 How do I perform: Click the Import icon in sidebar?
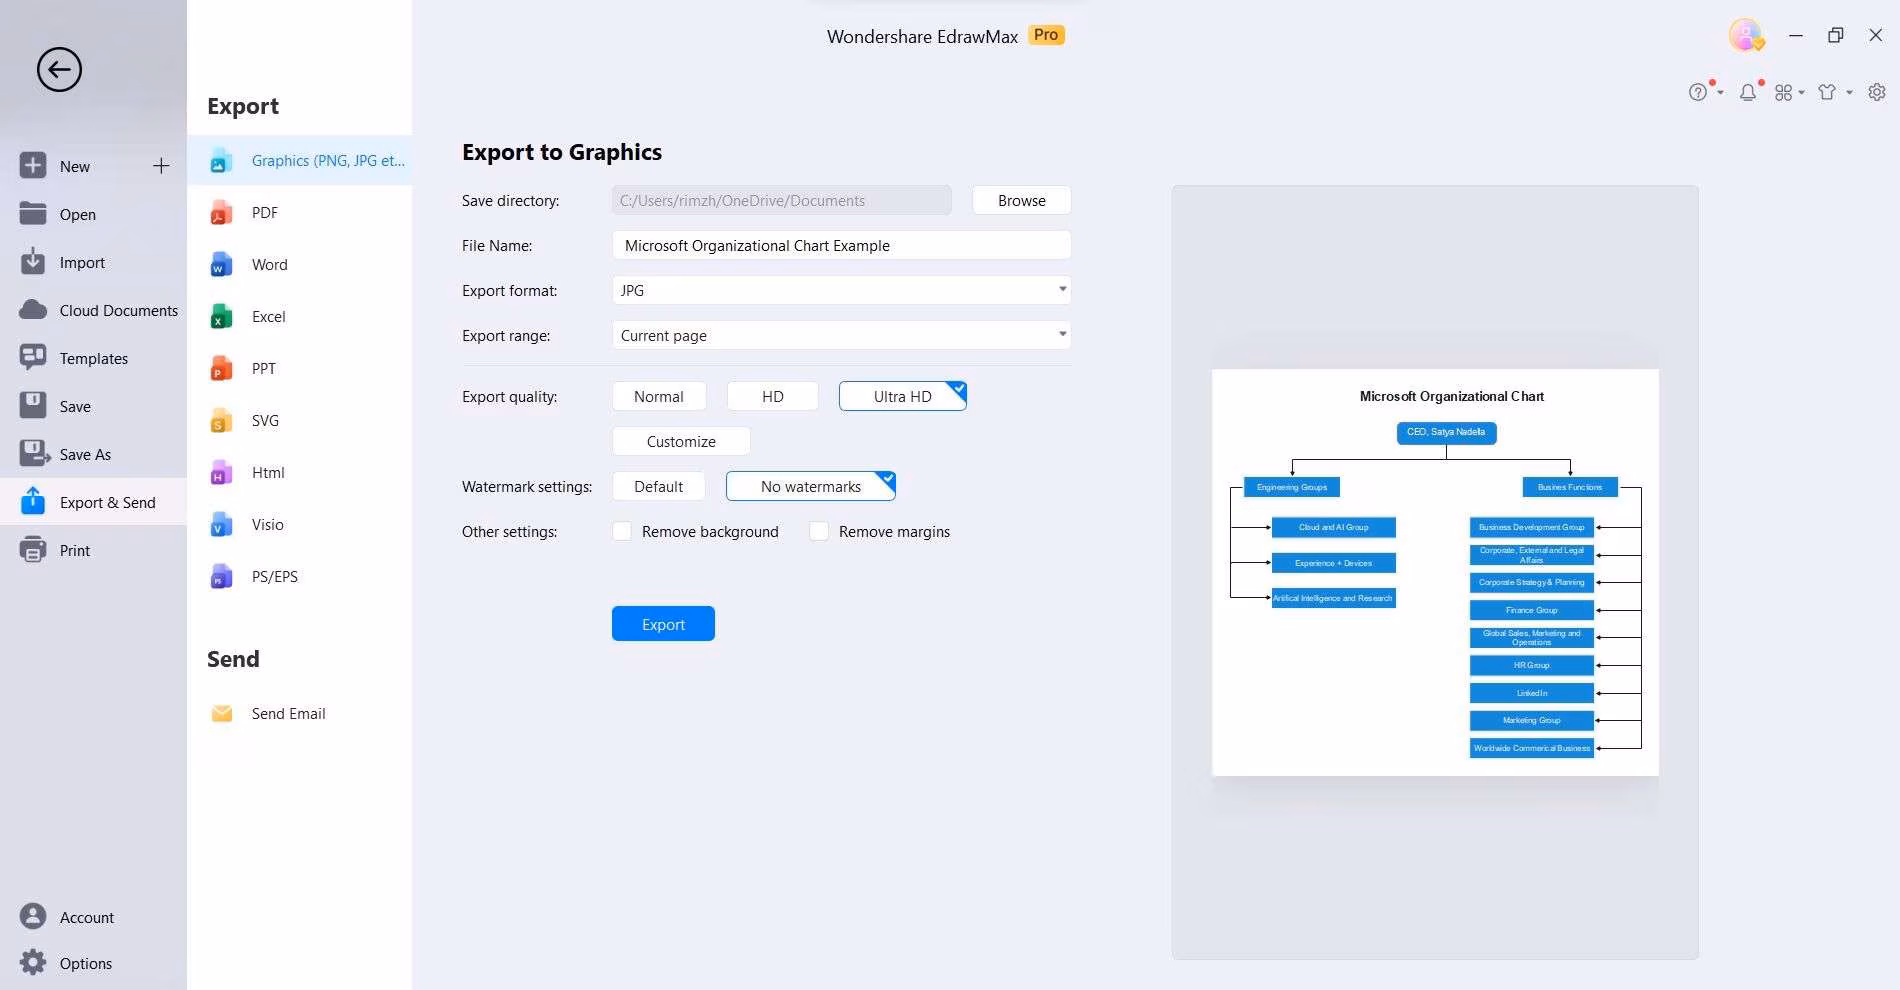(x=33, y=261)
